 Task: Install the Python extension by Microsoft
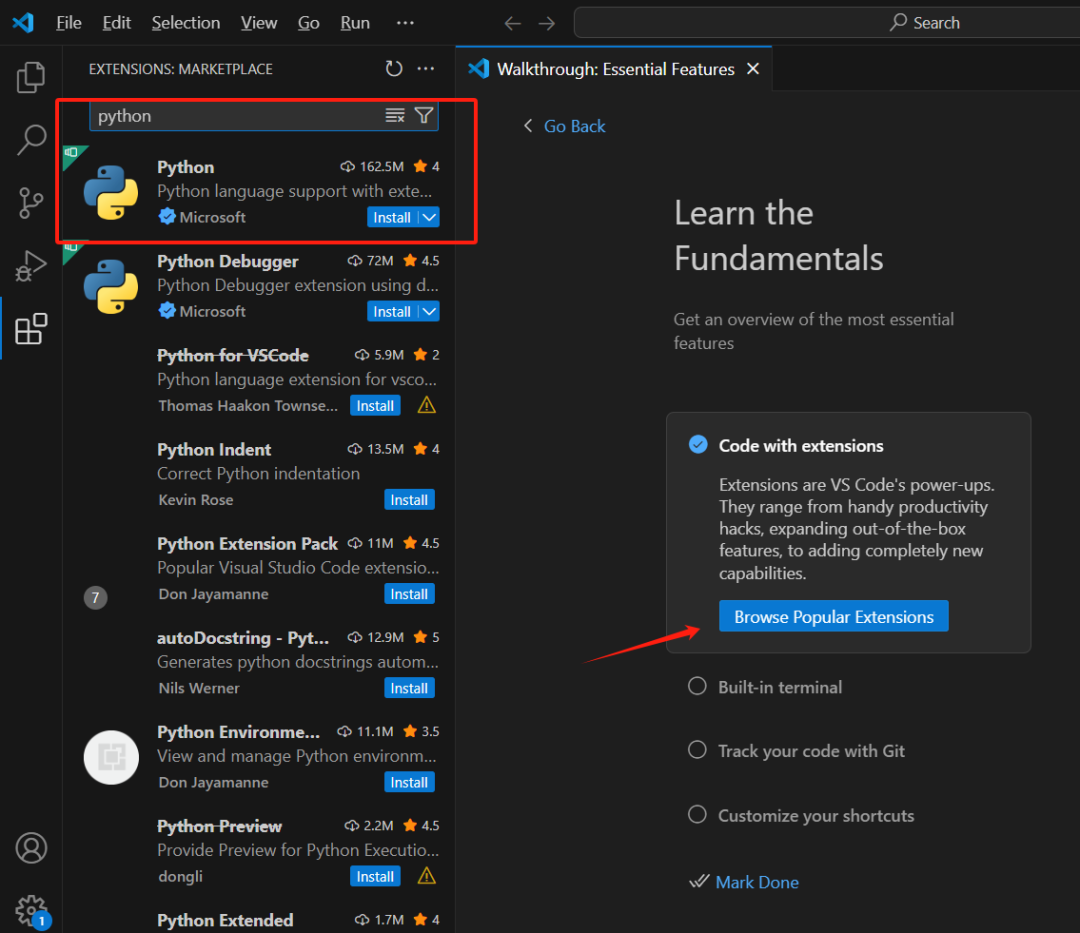pos(392,218)
